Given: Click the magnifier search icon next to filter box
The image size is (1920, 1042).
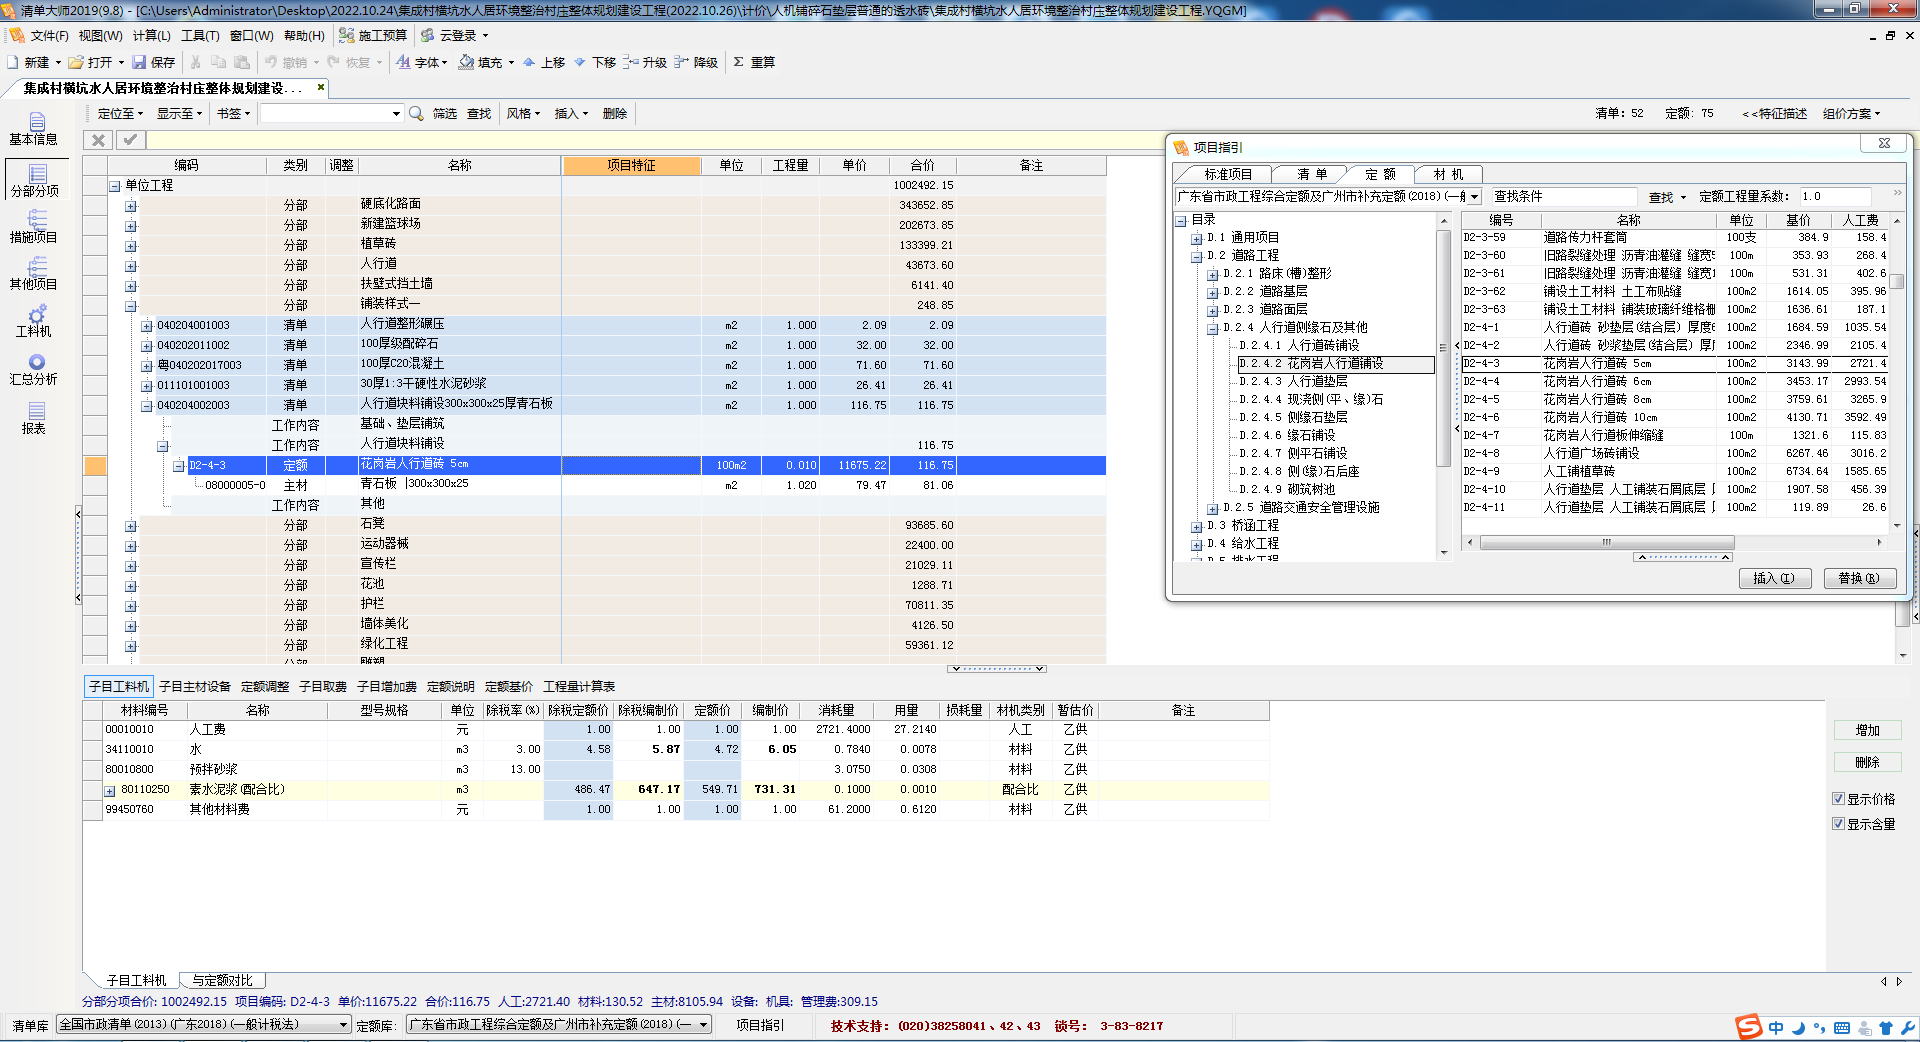Looking at the screenshot, I should click(416, 113).
